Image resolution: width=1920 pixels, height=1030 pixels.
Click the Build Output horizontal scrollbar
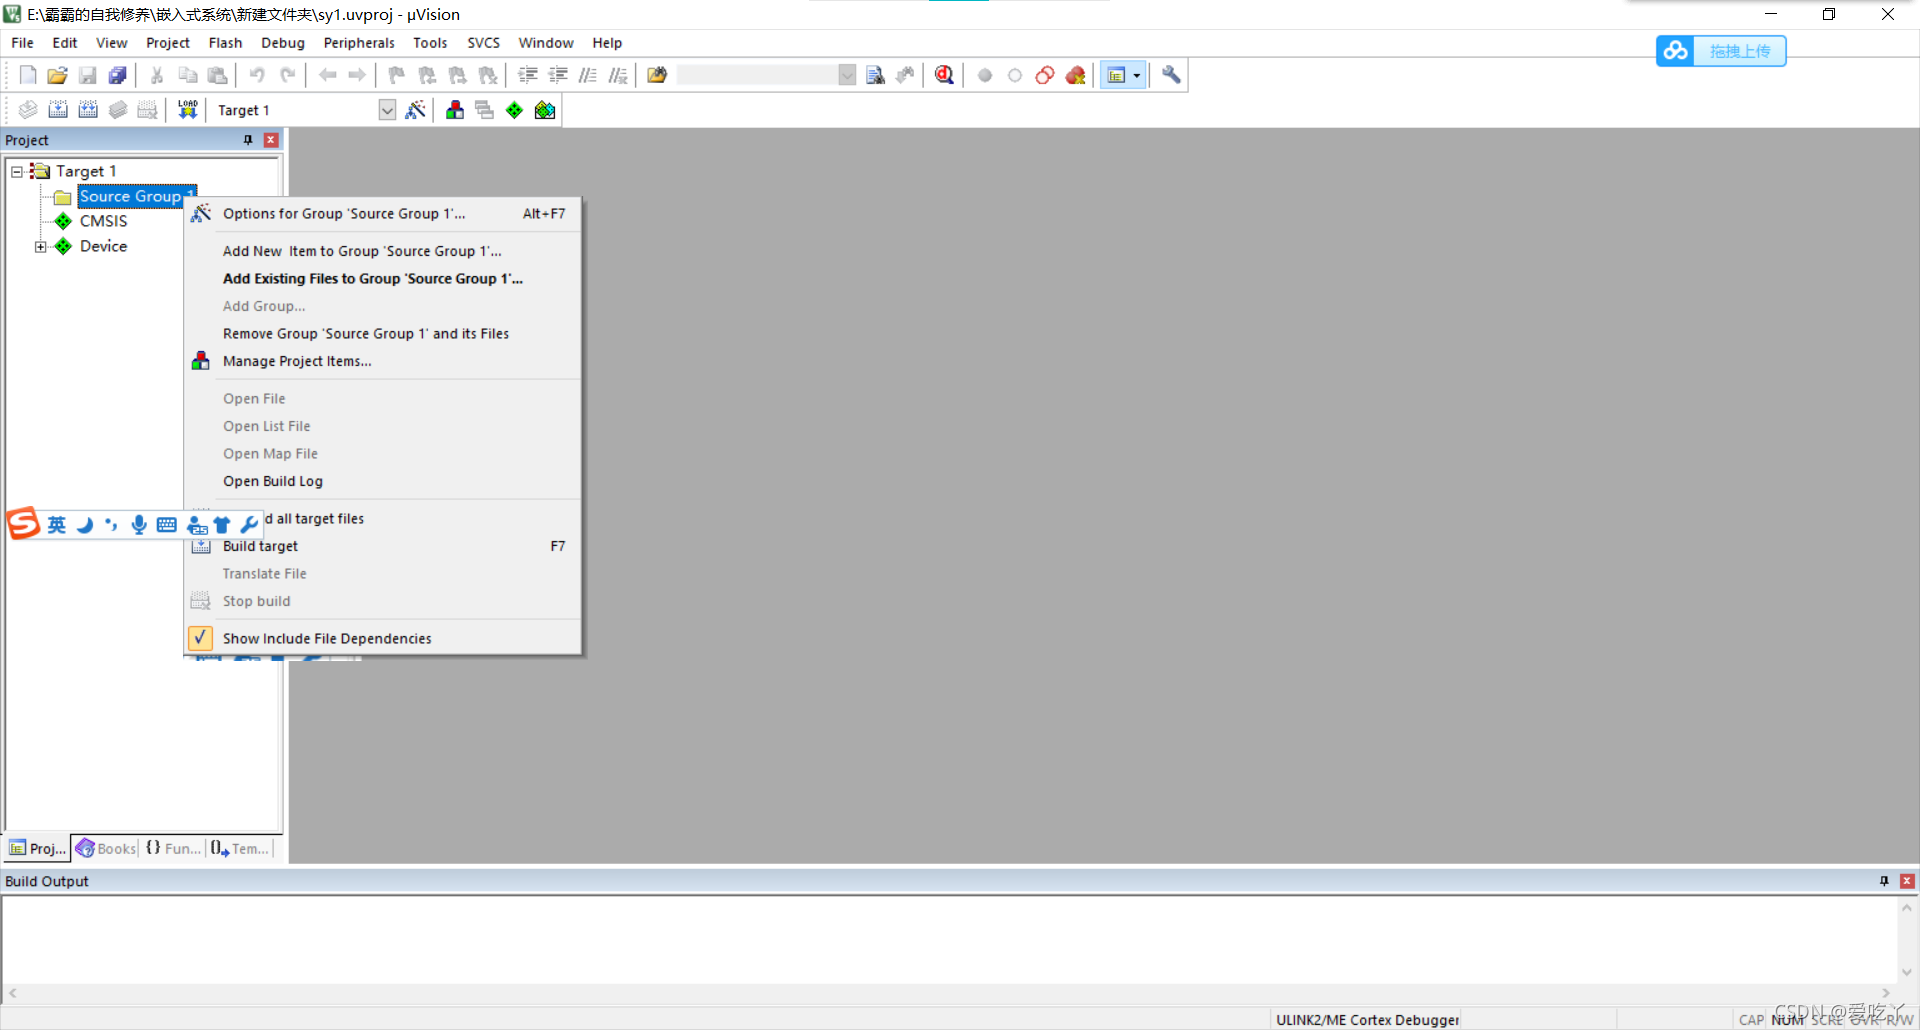click(949, 993)
